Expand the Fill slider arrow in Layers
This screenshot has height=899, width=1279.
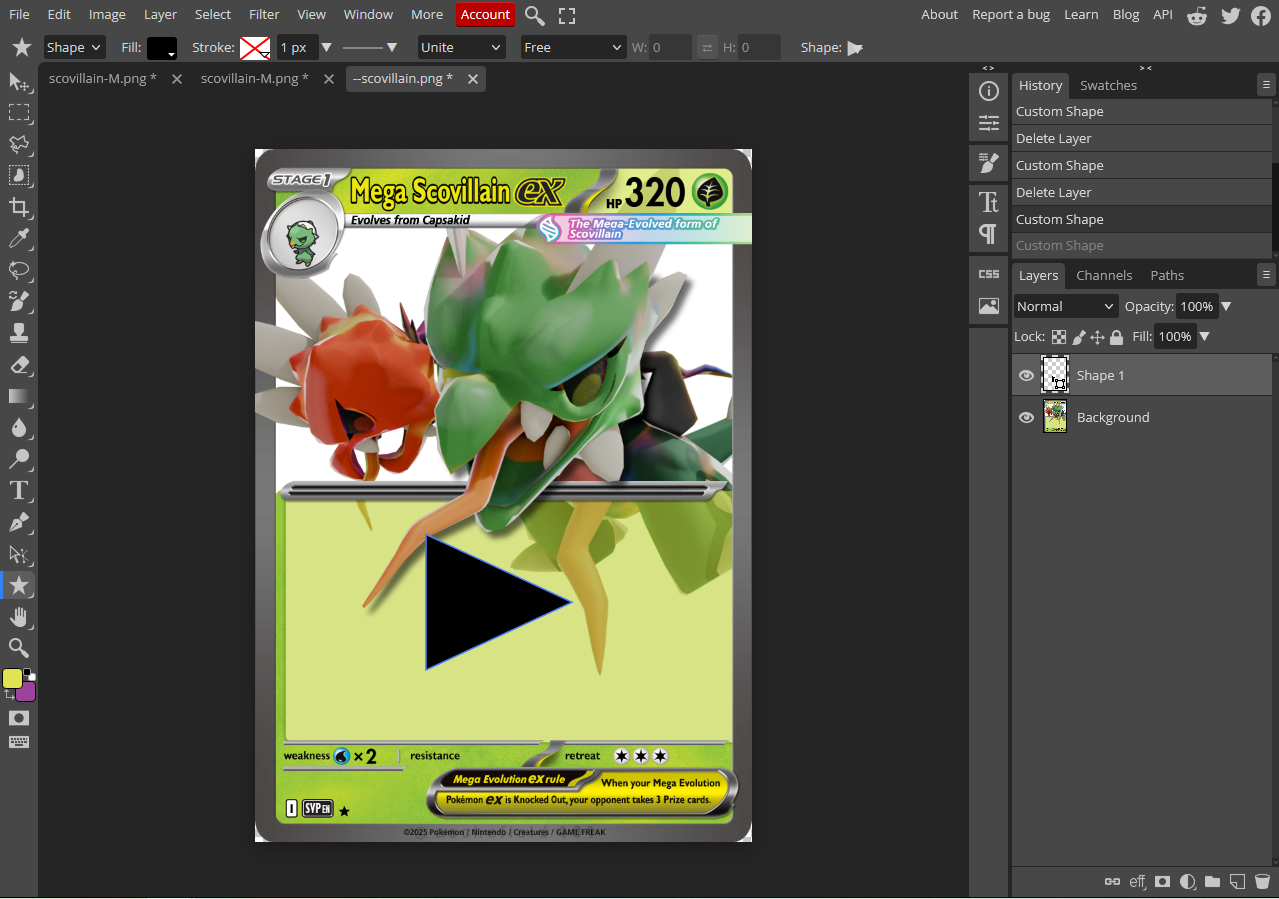(x=1205, y=336)
